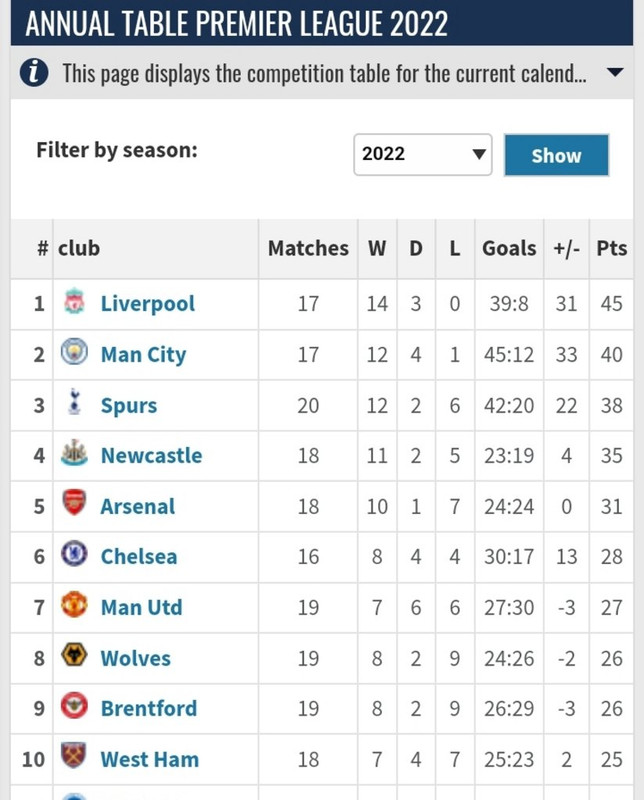The image size is (644, 800).
Task: Click the West Ham crest icon
Action: [x=75, y=756]
